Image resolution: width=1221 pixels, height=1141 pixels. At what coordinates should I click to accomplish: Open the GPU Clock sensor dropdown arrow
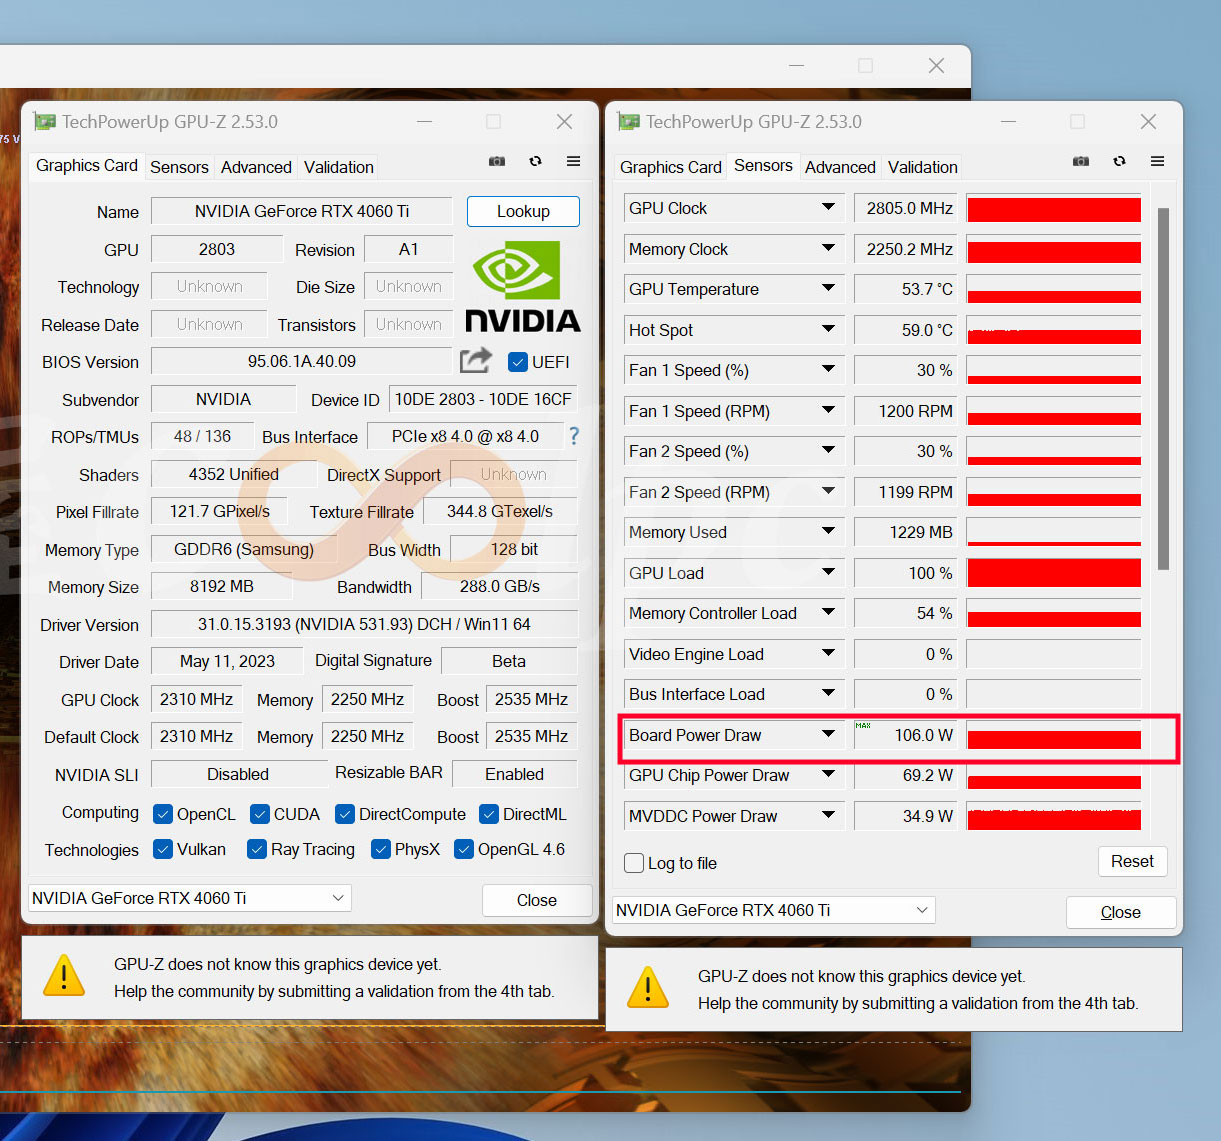point(828,207)
